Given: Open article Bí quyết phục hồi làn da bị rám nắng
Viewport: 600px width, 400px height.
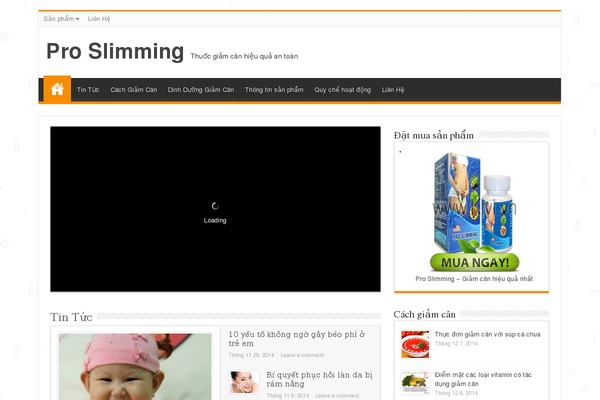Looking at the screenshot, I should pos(319,379).
